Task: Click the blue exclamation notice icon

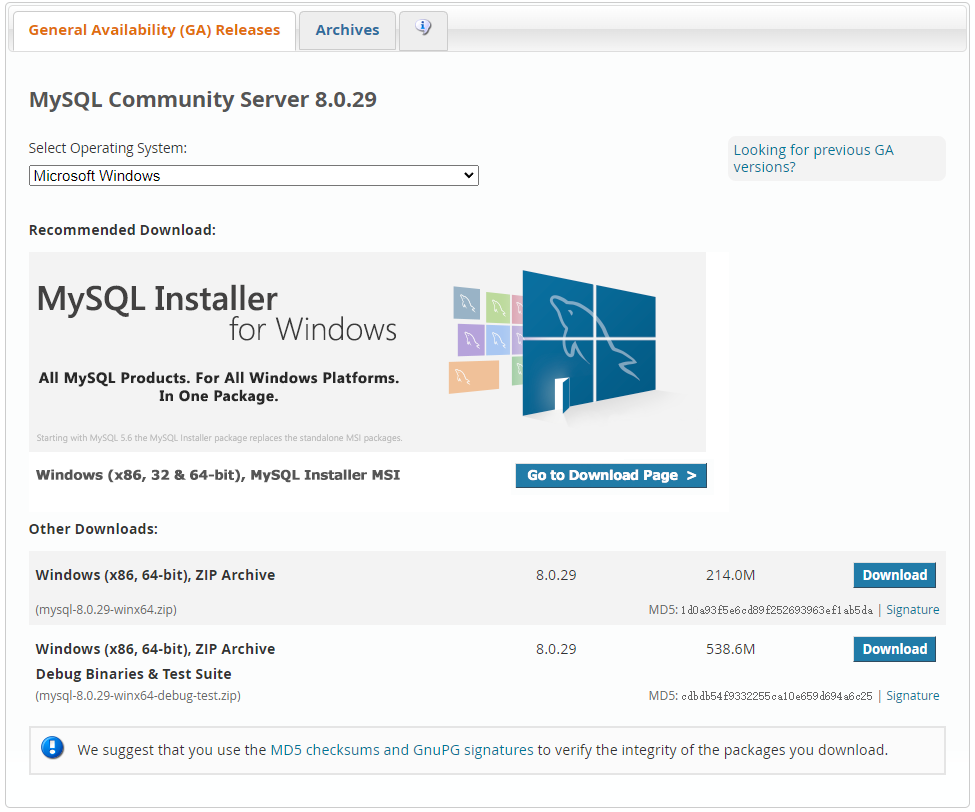Action: tap(52, 747)
